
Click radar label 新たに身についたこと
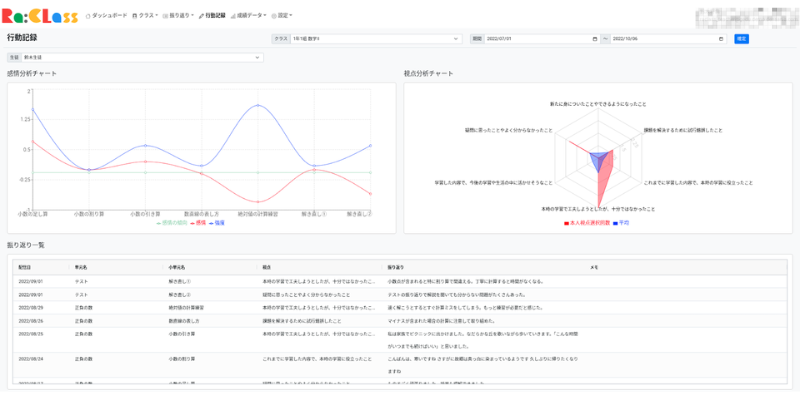click(598, 104)
